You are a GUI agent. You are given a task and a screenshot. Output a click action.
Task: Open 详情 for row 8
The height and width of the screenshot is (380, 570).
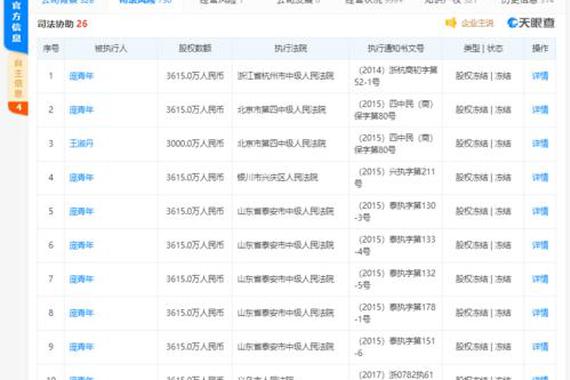click(x=540, y=313)
